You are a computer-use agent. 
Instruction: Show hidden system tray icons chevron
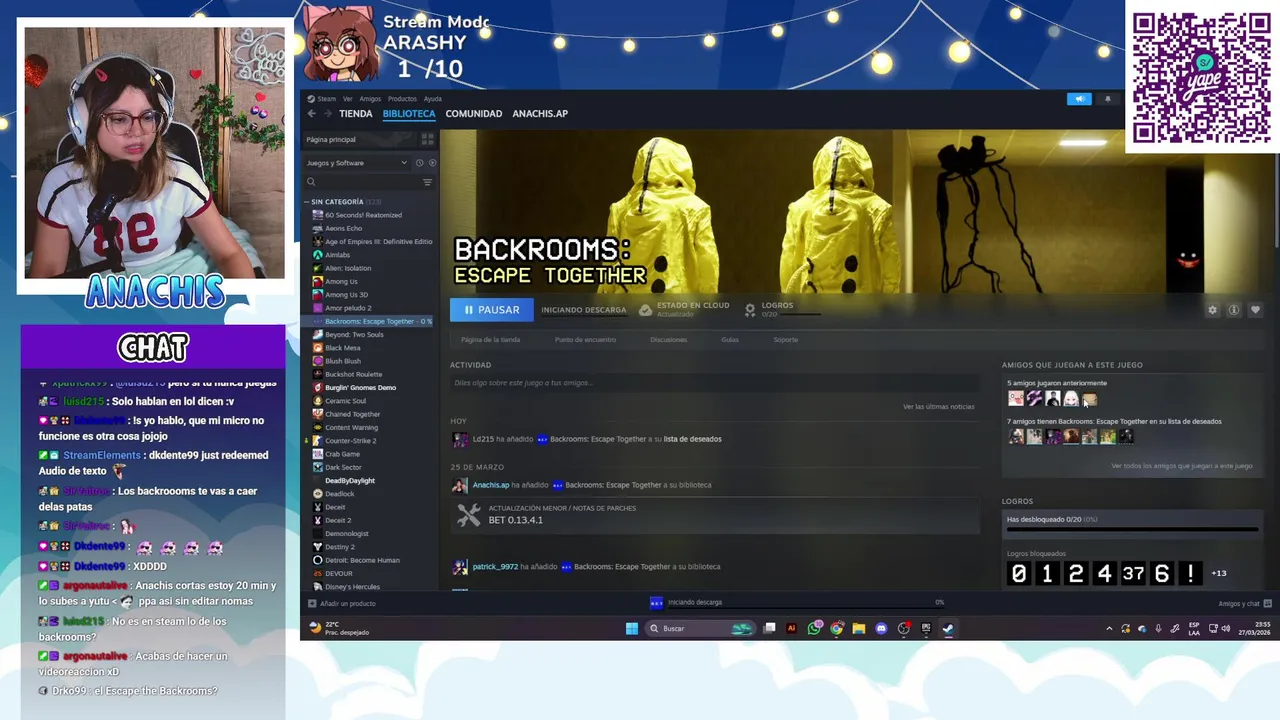point(1108,628)
